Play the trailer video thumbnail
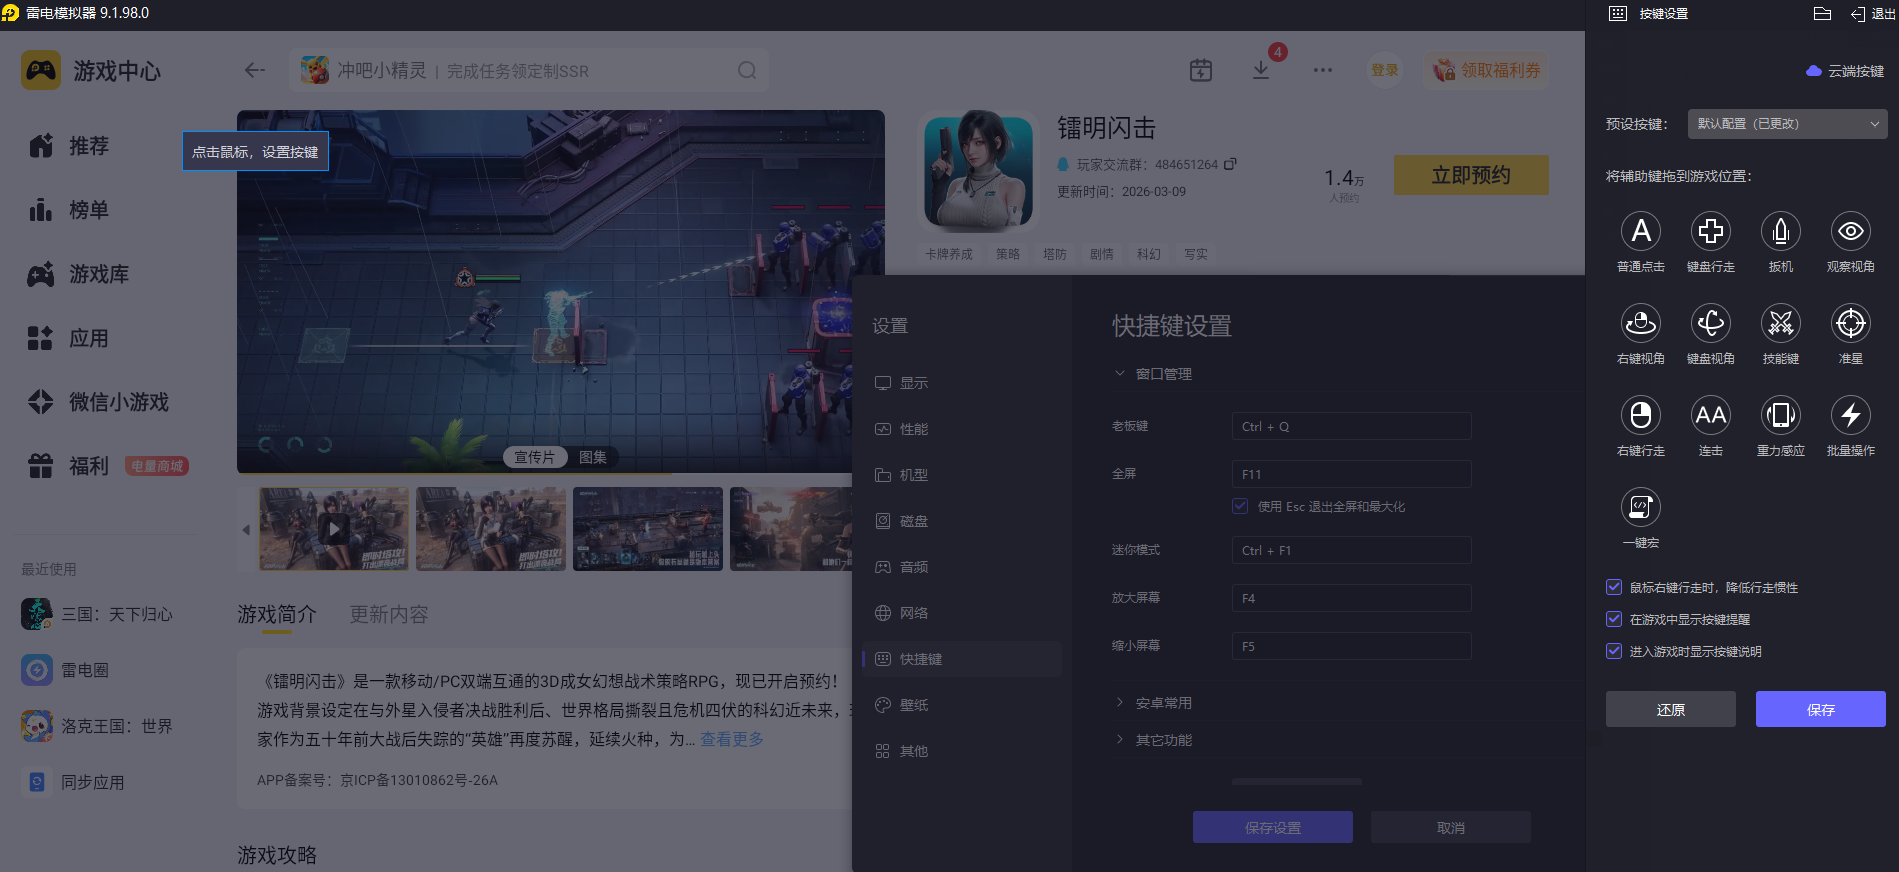1899x872 pixels. tap(334, 528)
